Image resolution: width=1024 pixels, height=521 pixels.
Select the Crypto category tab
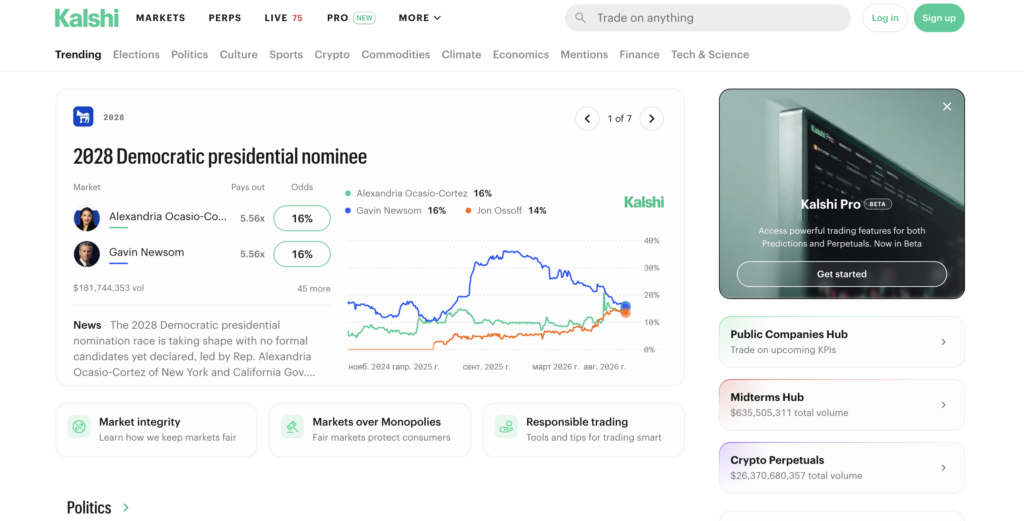(332, 54)
